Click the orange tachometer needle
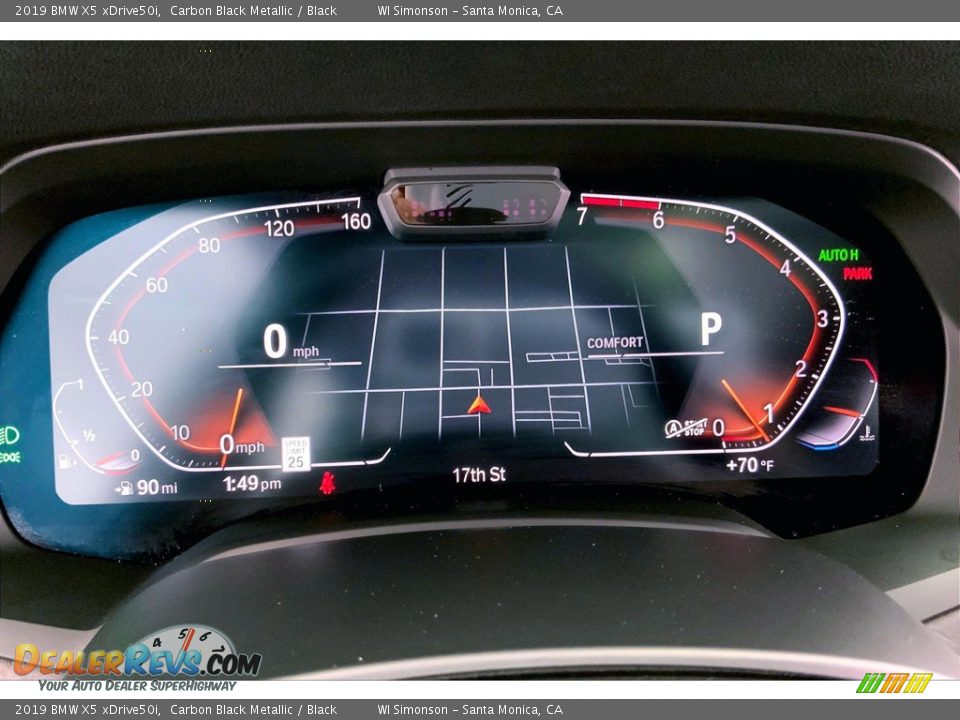 click(x=745, y=410)
